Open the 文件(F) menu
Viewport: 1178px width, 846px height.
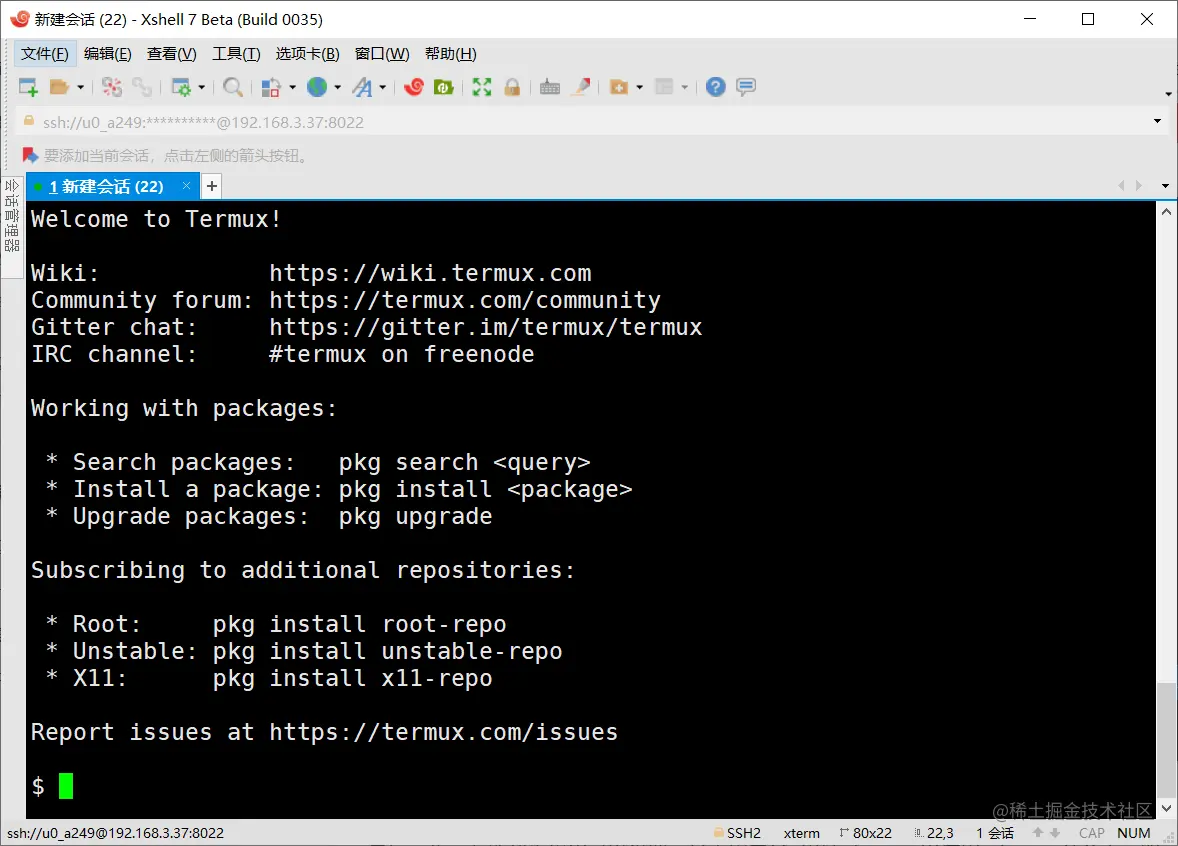[44, 54]
